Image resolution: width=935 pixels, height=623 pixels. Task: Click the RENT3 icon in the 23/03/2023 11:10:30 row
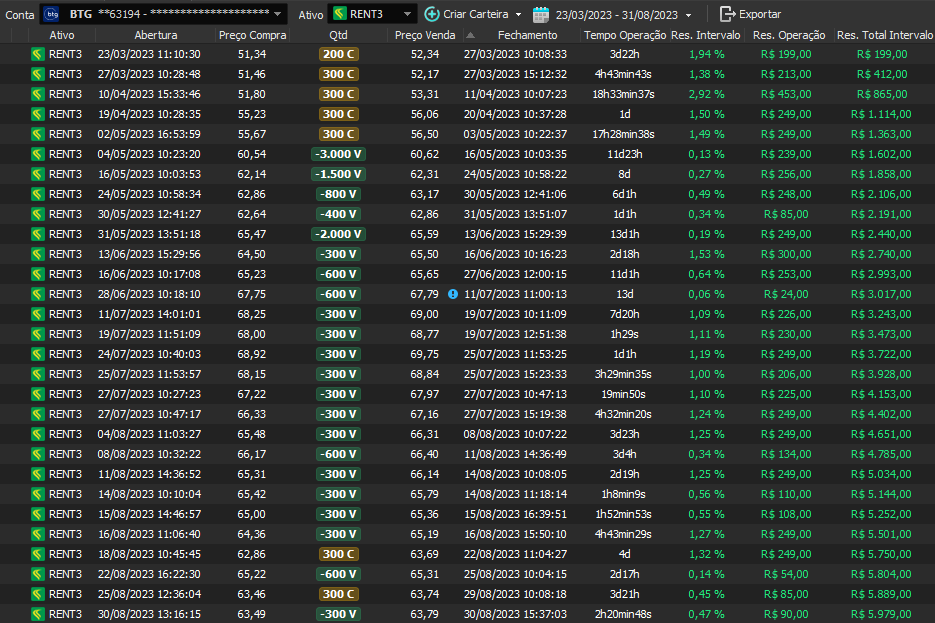pyautogui.click(x=38, y=54)
